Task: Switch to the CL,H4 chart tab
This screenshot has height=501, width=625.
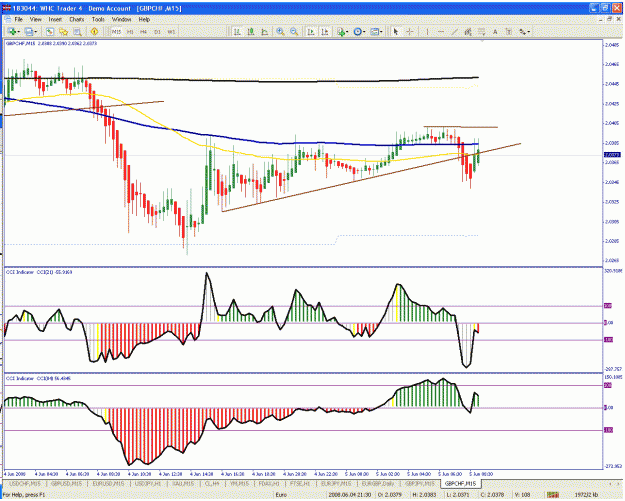Action: [212, 483]
